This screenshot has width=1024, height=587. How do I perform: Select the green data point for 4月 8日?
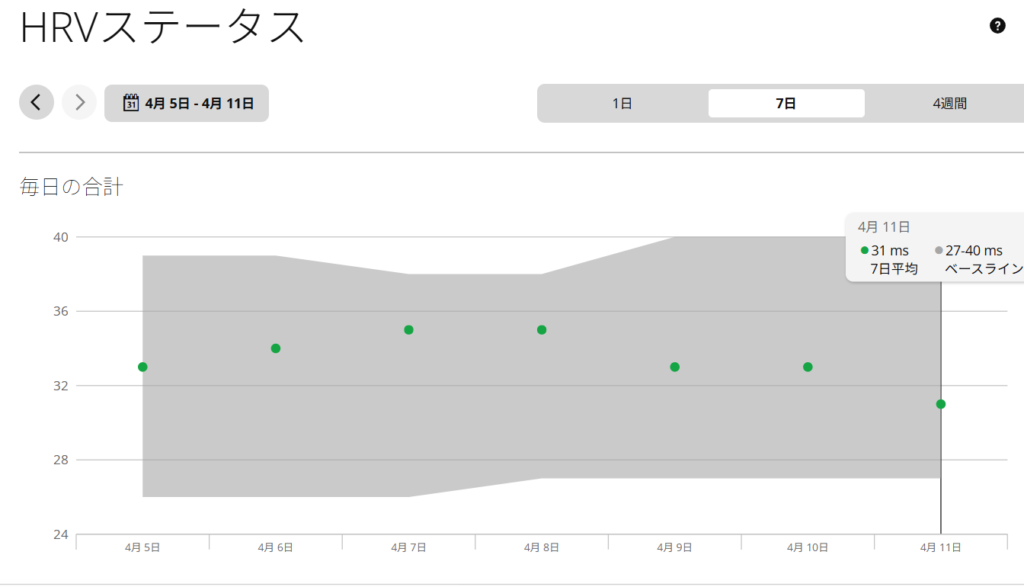pos(542,330)
